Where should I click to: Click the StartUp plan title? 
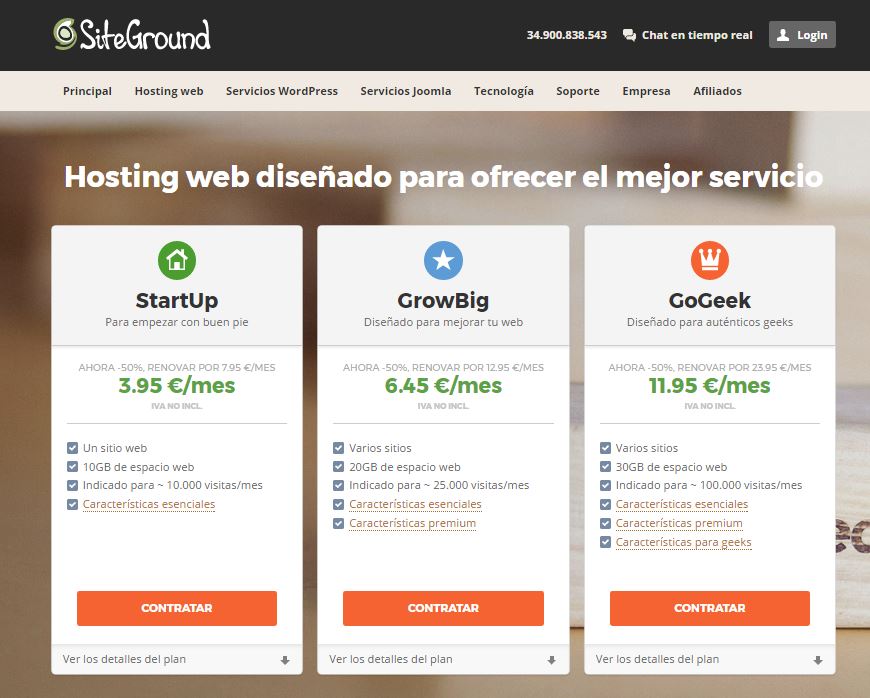tap(177, 301)
